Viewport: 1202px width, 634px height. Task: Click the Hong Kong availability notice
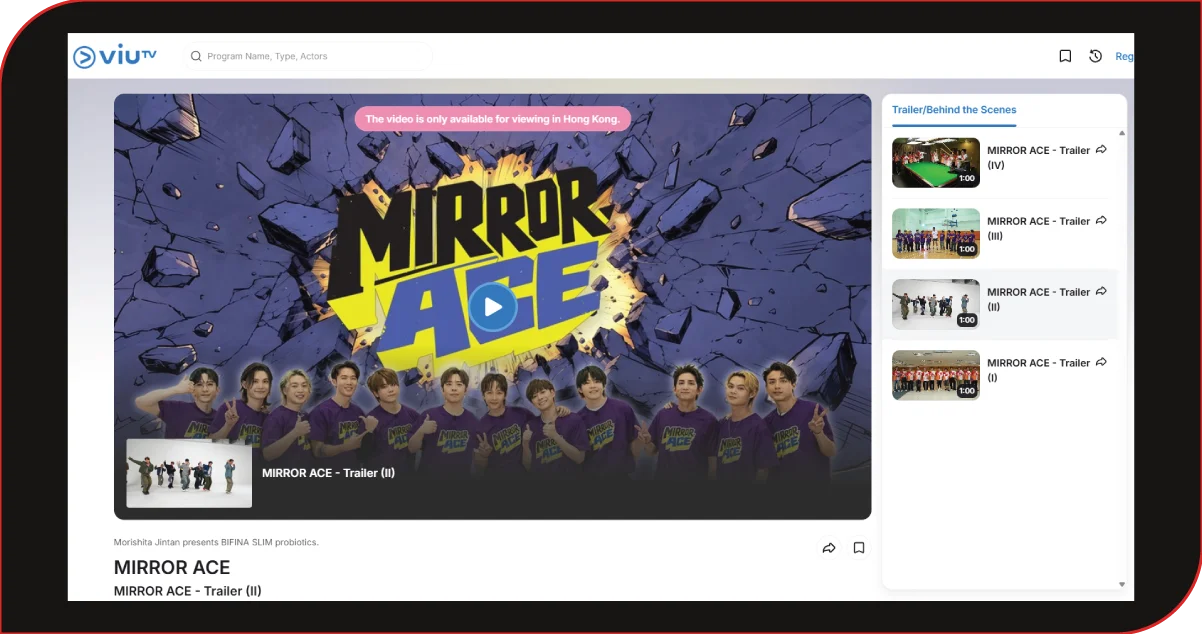pyautogui.click(x=493, y=119)
